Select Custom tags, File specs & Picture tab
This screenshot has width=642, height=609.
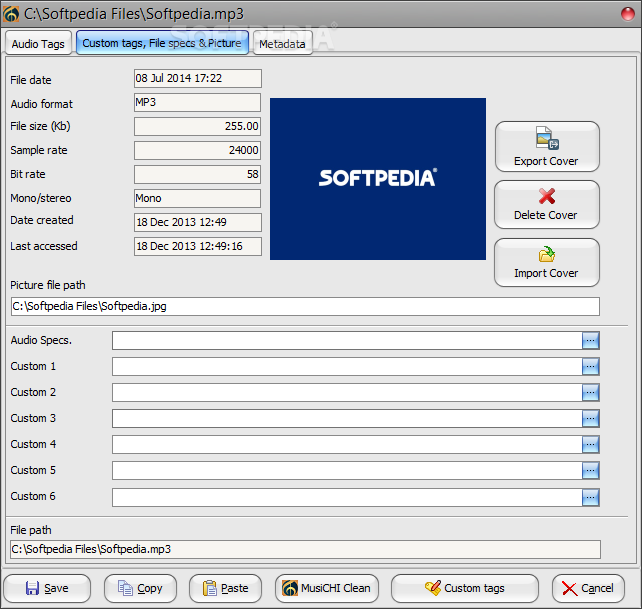coord(162,43)
